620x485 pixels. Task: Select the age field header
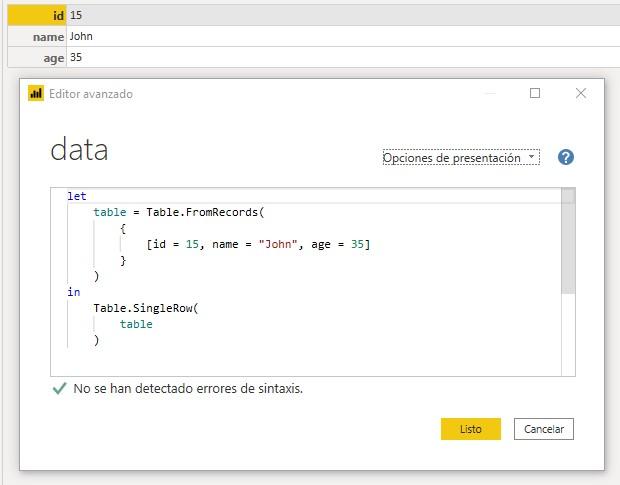(x=37, y=58)
